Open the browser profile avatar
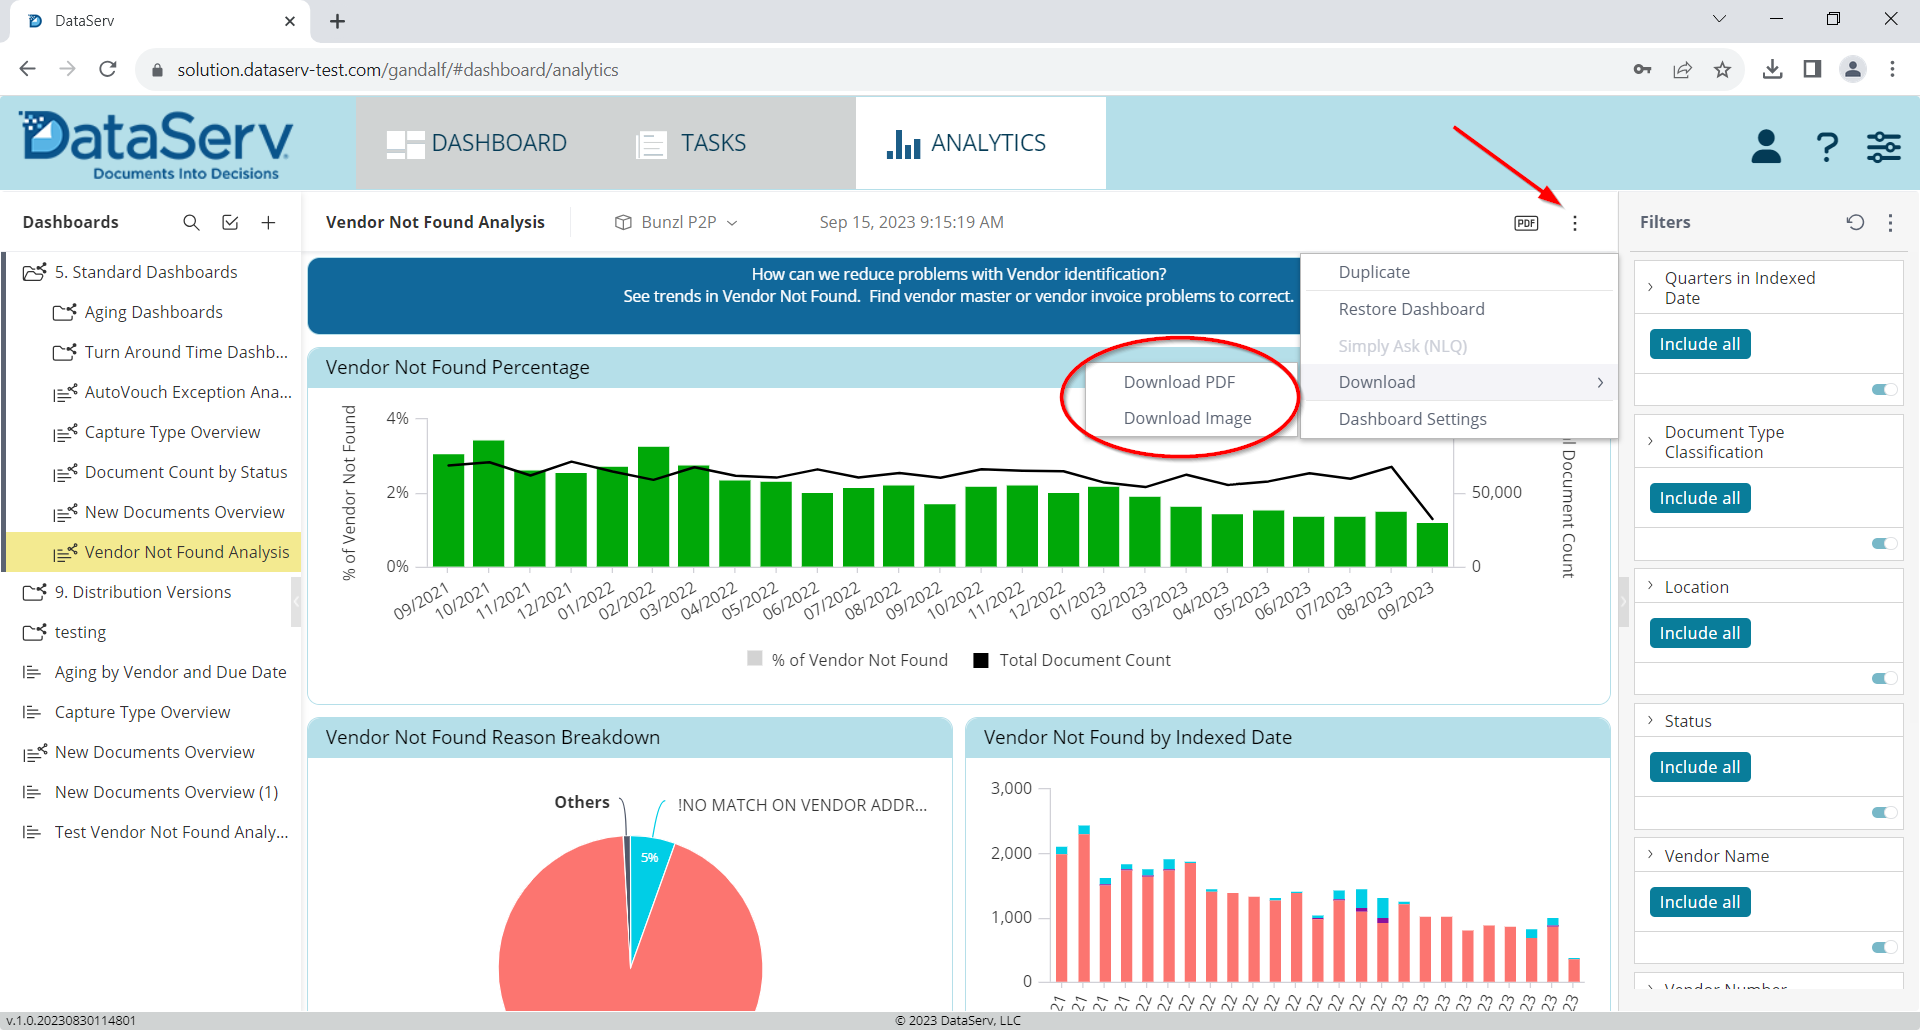Image resolution: width=1920 pixels, height=1030 pixels. coord(1853,69)
